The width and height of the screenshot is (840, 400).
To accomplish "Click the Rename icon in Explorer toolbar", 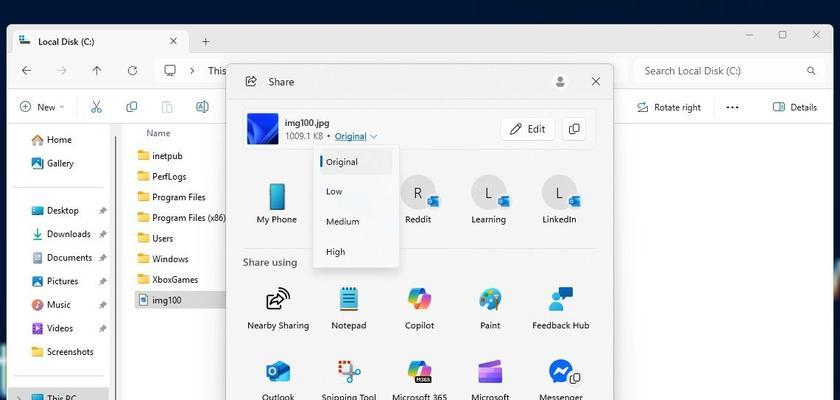I will [x=202, y=107].
